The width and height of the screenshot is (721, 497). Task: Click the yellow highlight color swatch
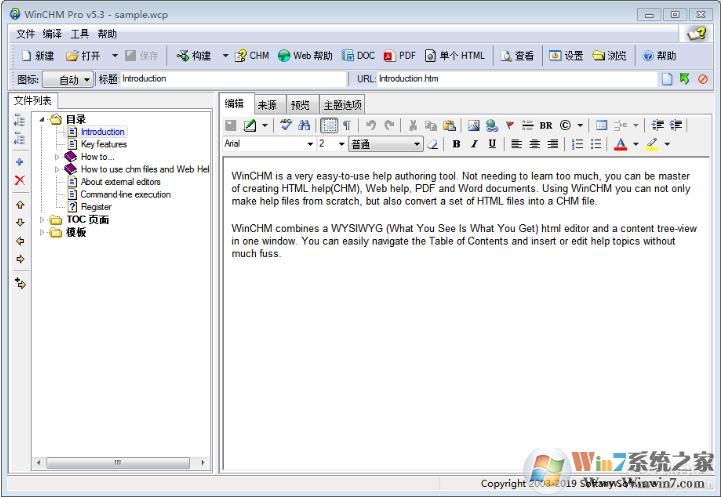652,144
